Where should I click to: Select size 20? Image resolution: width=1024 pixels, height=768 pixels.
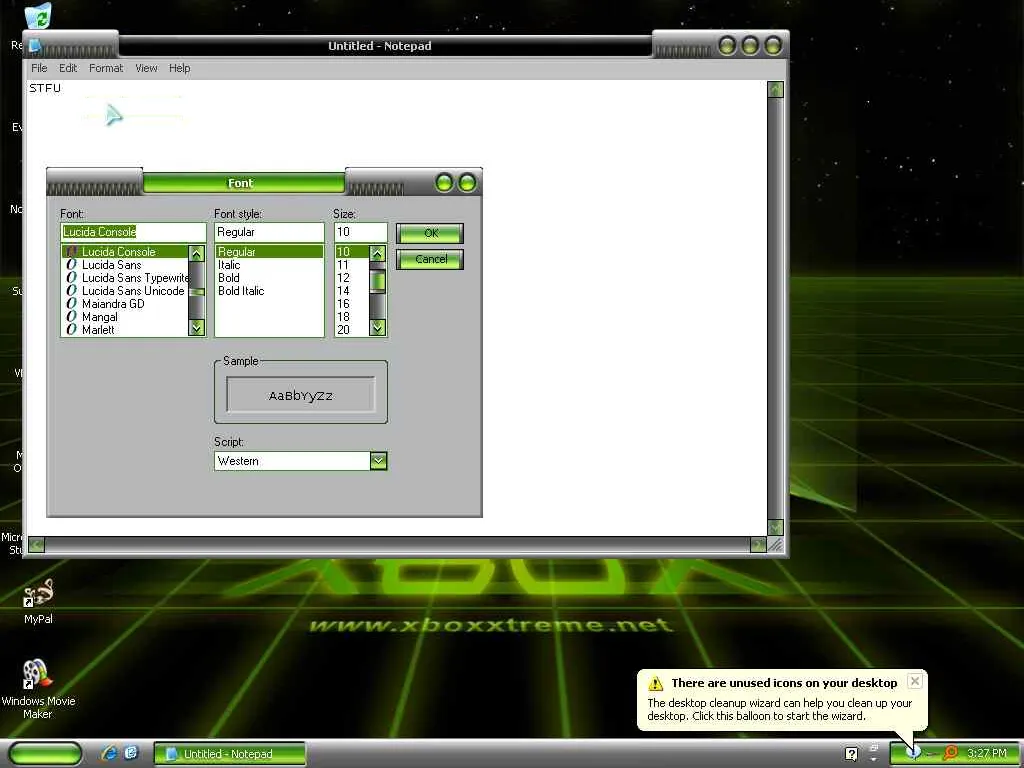[x=352, y=330]
